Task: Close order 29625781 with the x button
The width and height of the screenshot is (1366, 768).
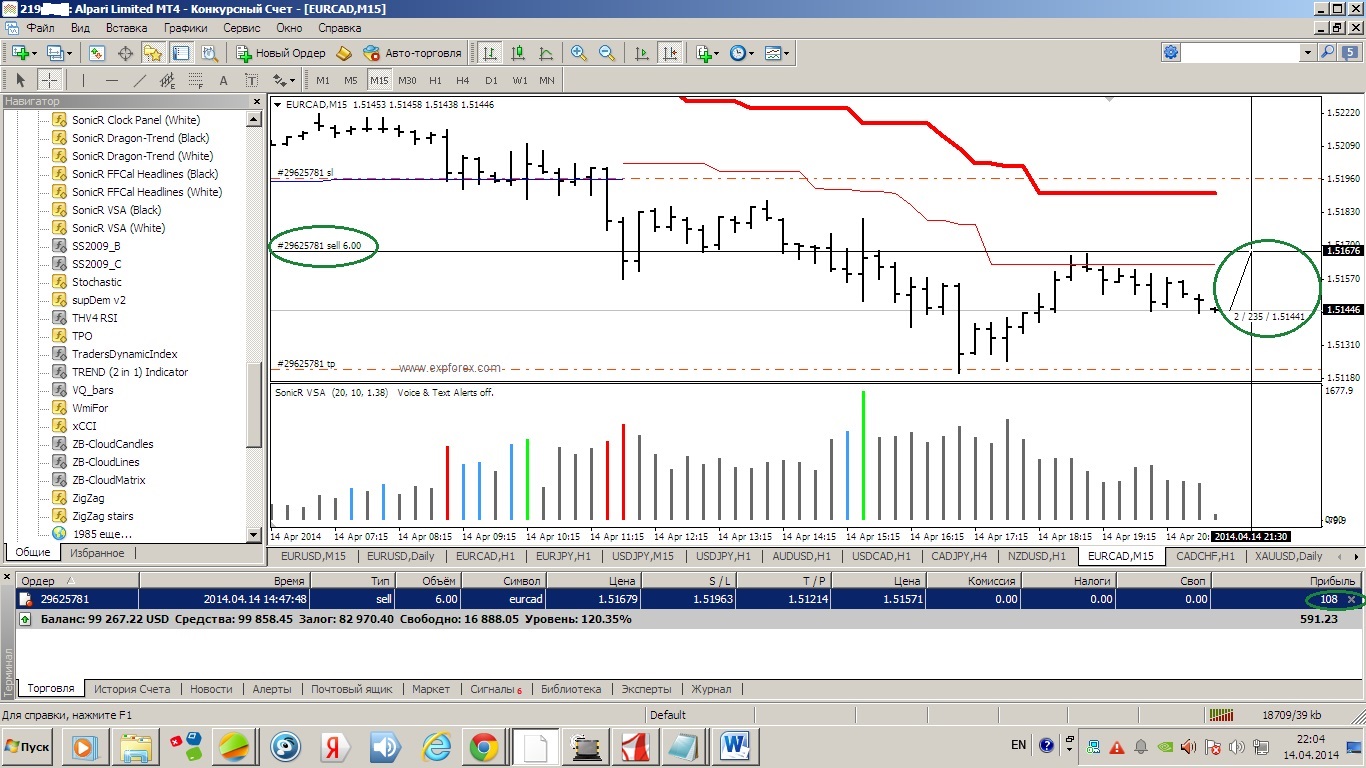Action: [1352, 599]
